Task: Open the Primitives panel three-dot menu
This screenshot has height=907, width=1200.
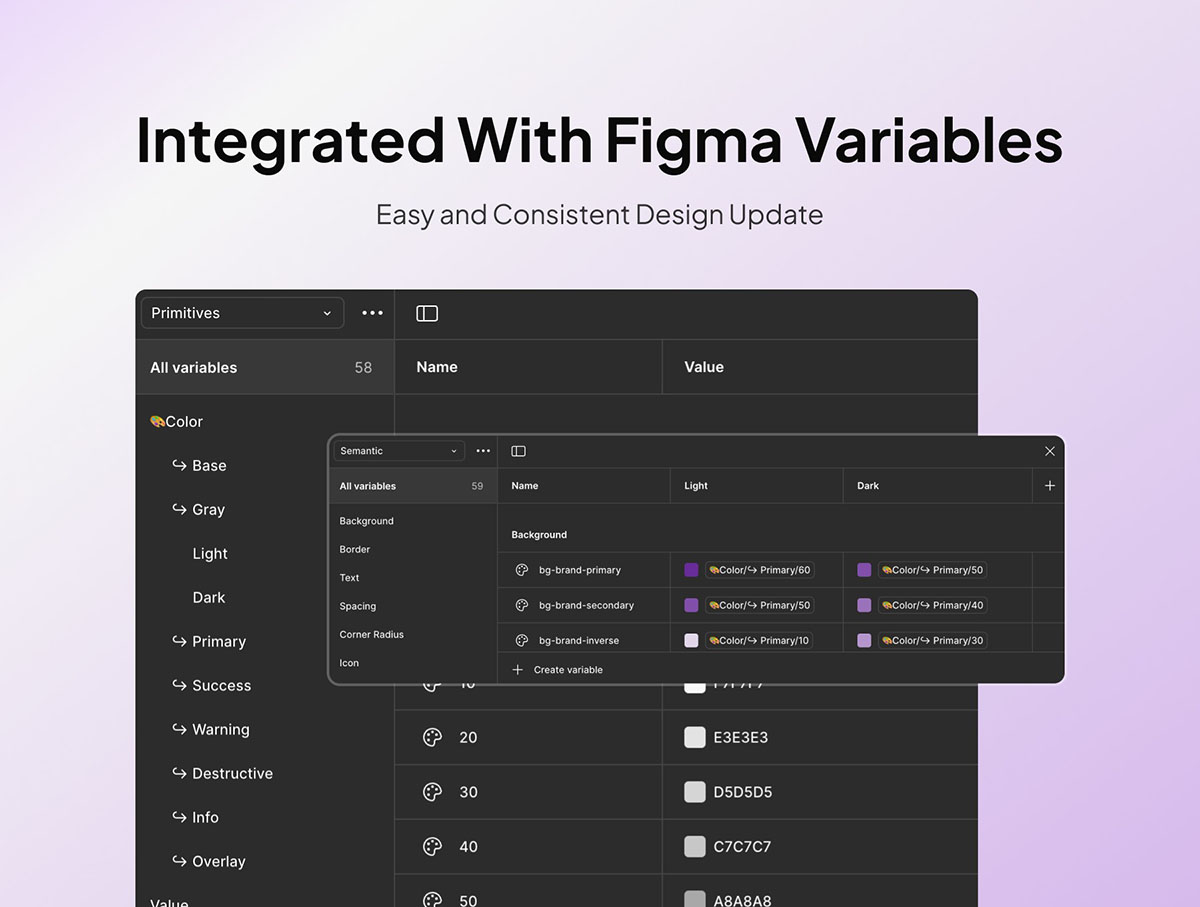Action: (x=372, y=313)
